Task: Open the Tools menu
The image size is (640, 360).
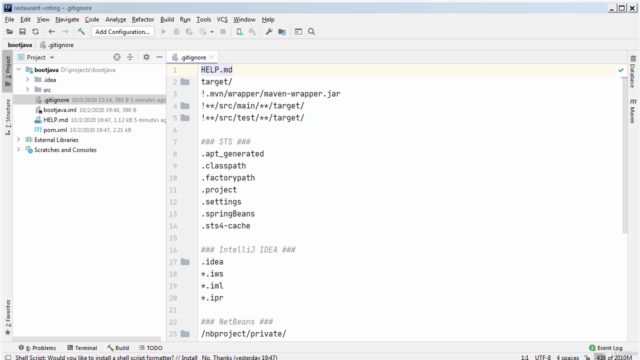Action: coord(203,20)
